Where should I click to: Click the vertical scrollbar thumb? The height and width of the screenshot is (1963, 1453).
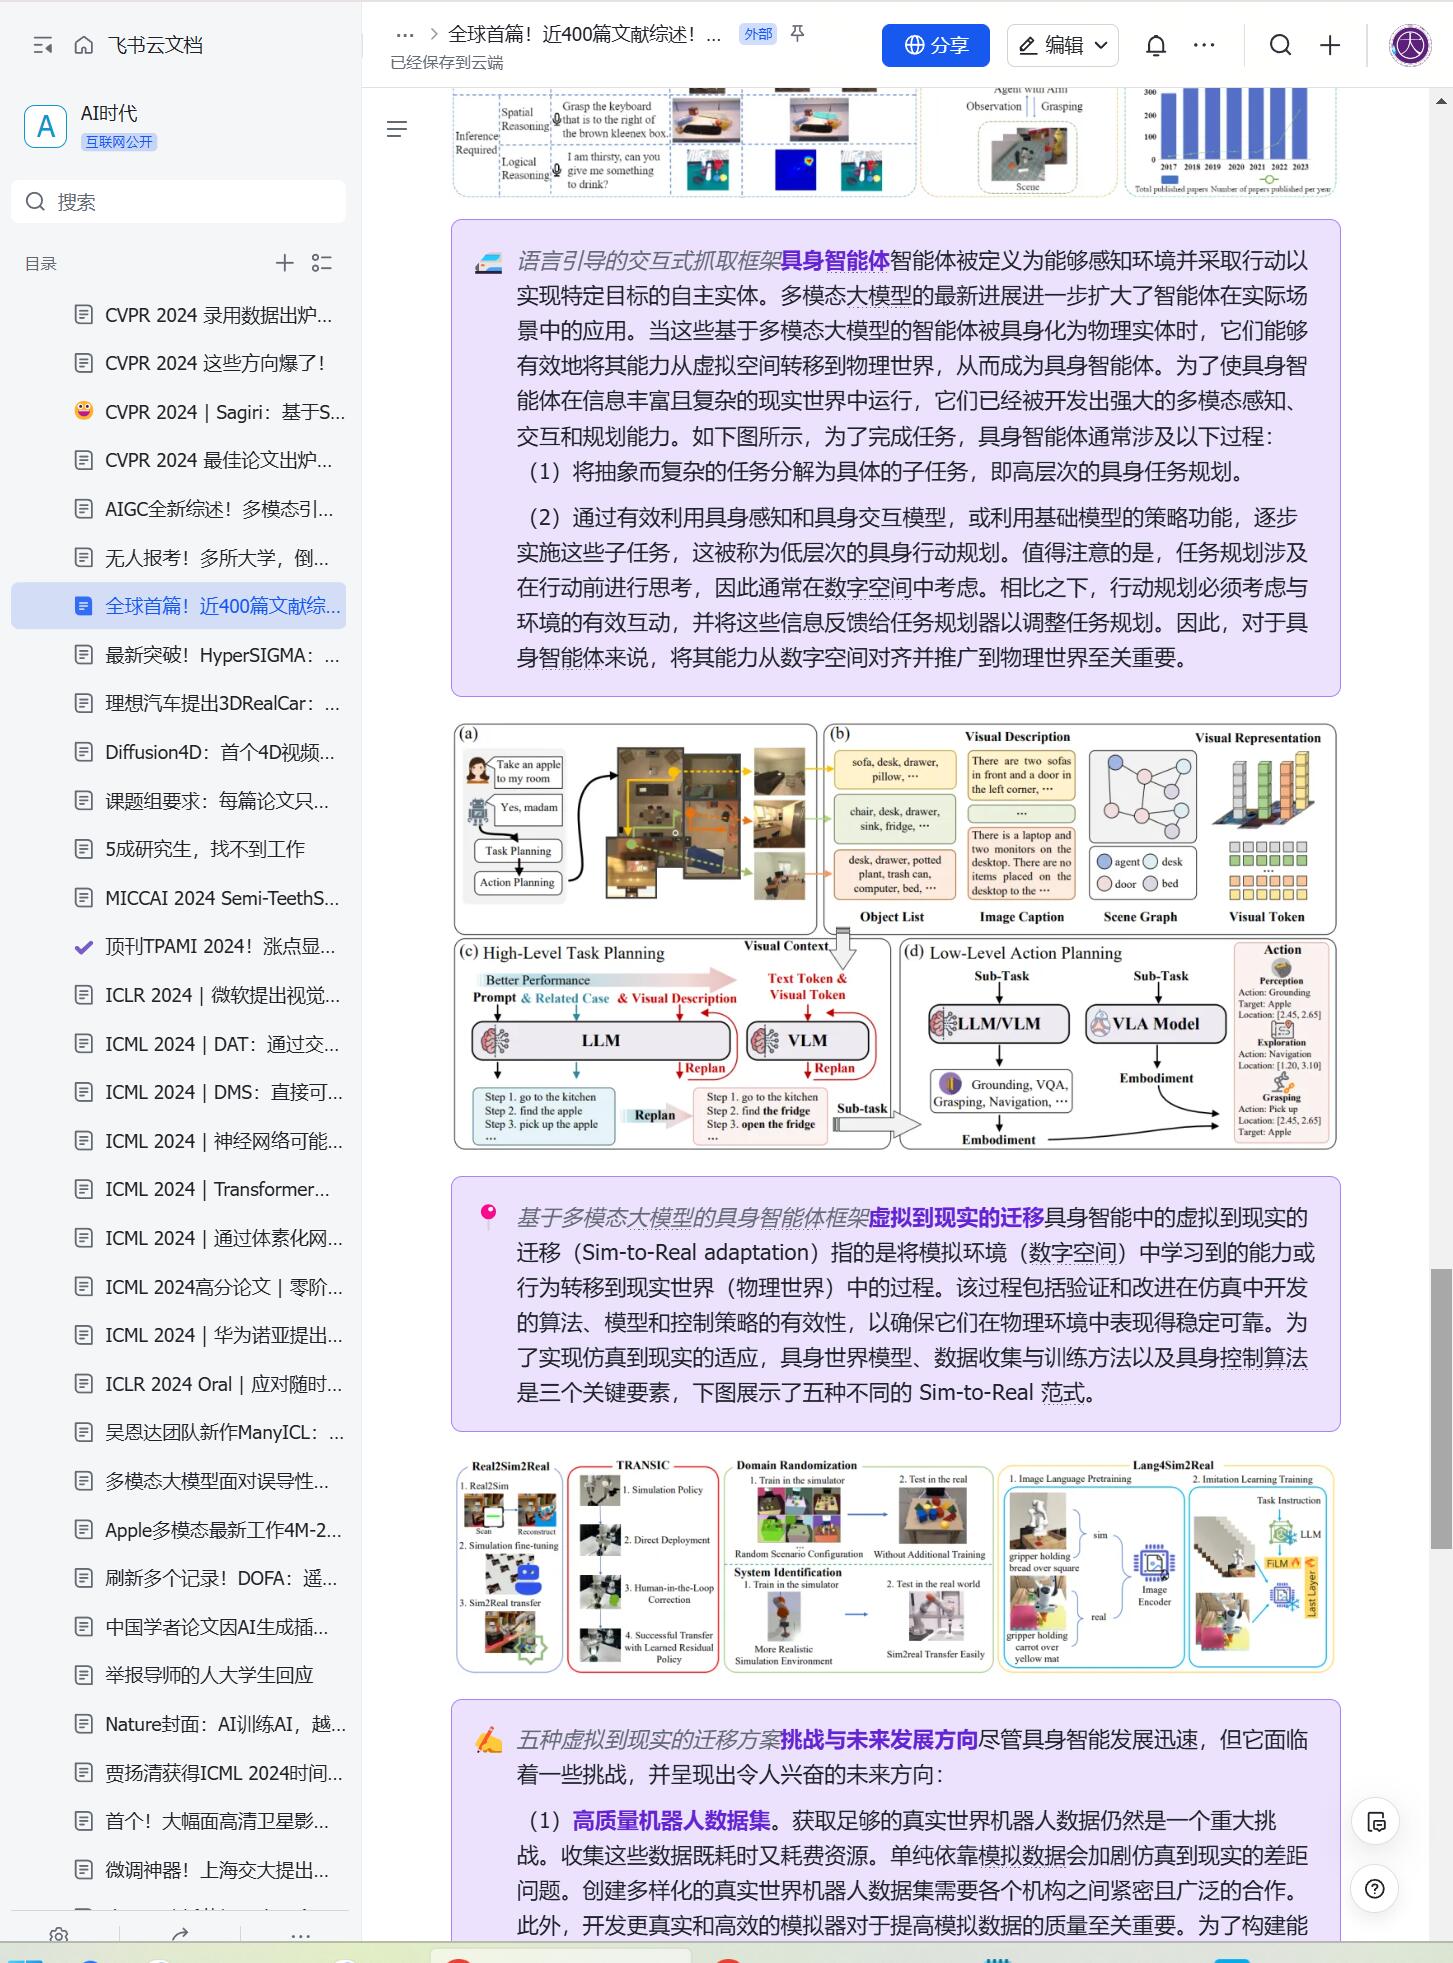click(x=1441, y=1409)
